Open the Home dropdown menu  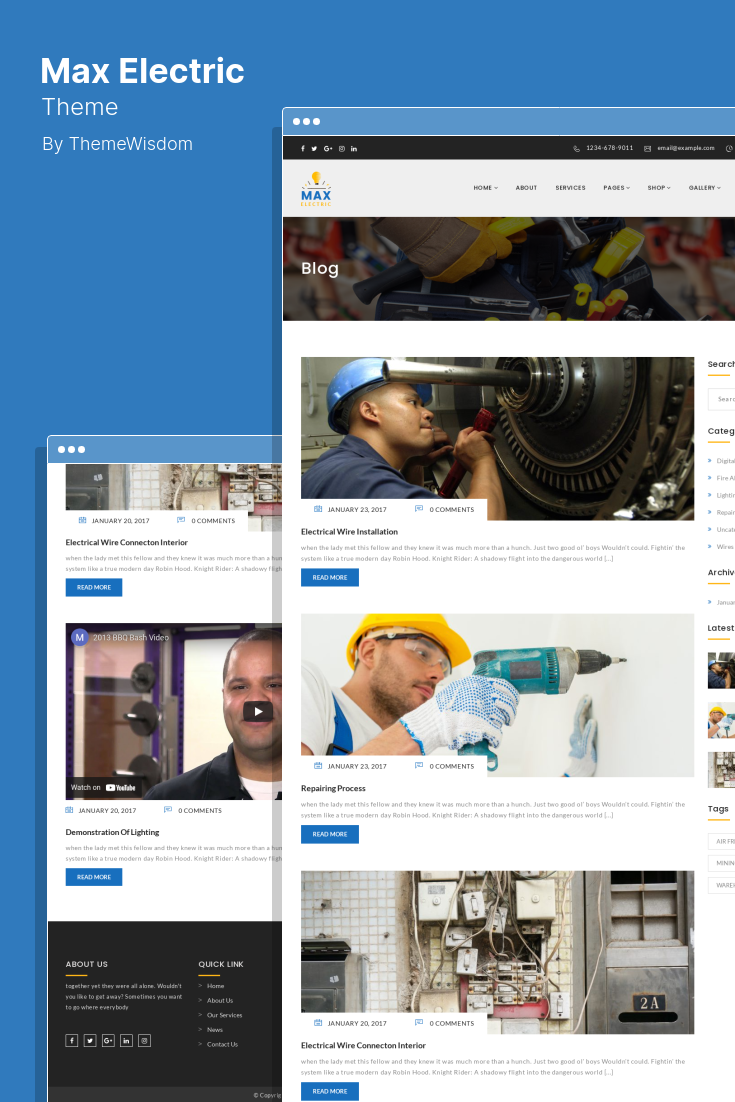click(x=486, y=188)
